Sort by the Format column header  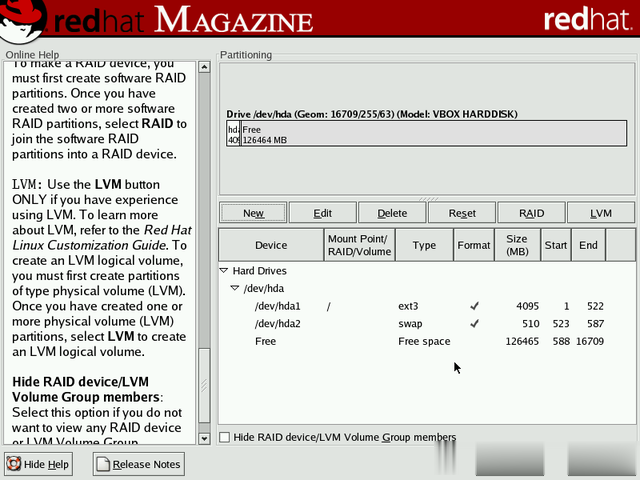click(x=474, y=245)
